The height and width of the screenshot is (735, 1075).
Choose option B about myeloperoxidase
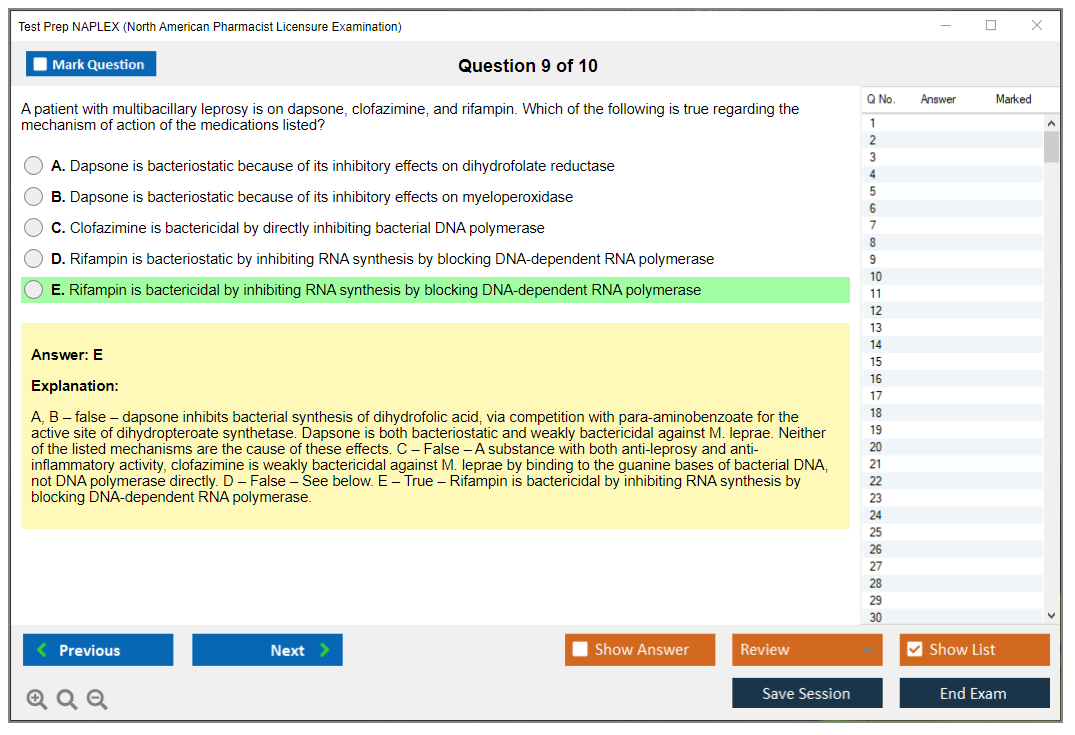34,197
